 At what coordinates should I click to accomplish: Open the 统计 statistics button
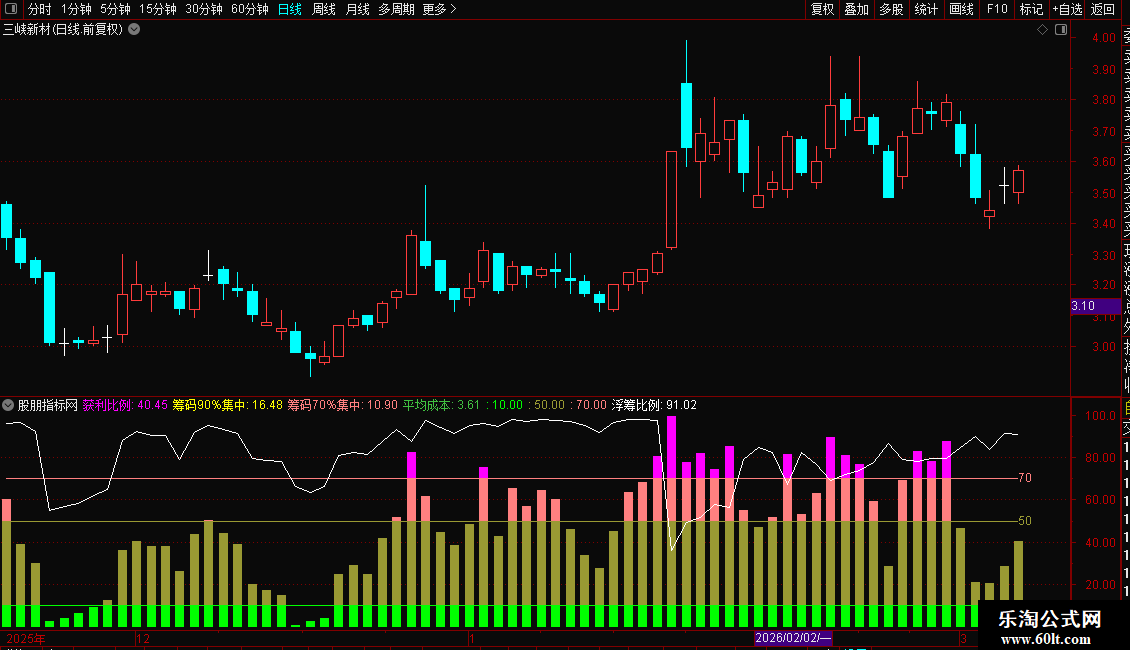click(926, 9)
